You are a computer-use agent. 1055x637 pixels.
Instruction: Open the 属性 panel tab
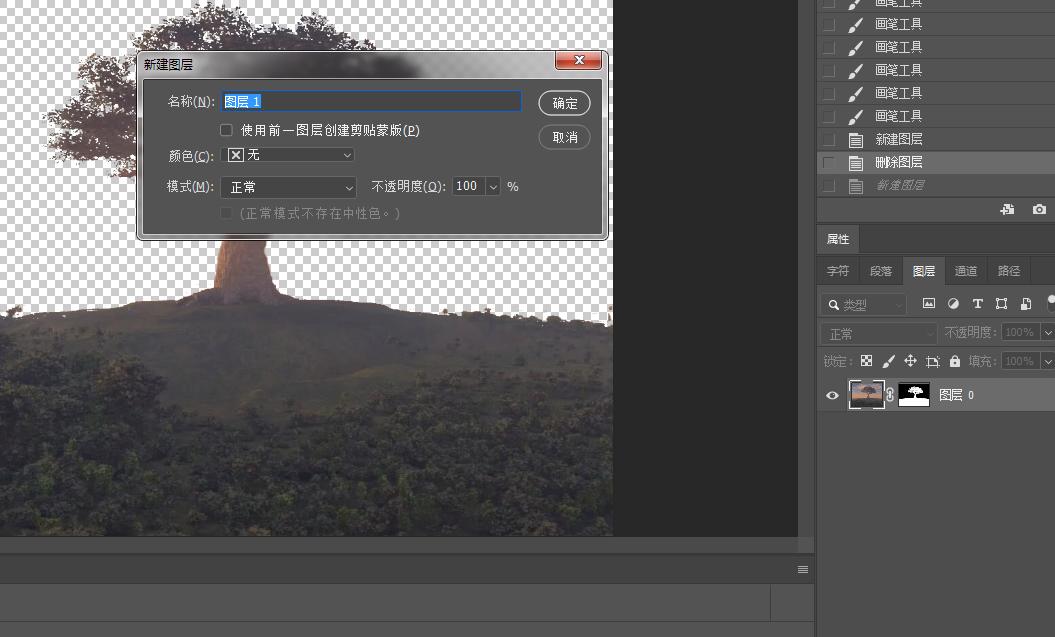click(x=838, y=239)
